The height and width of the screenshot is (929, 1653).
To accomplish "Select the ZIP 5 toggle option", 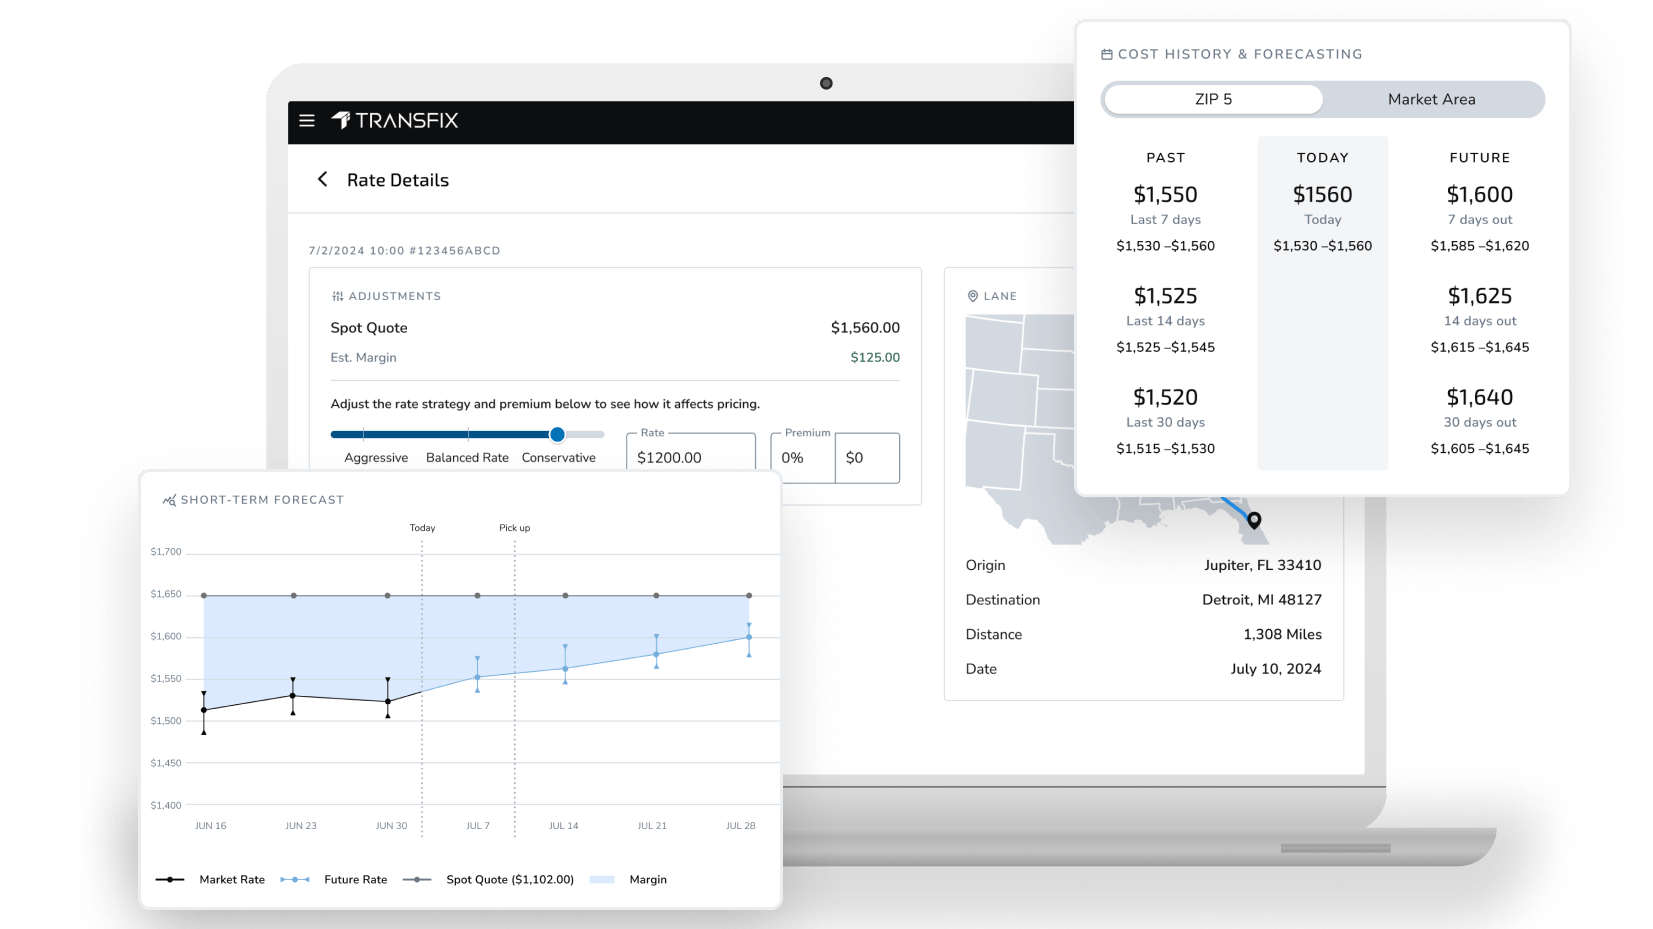I will [1212, 99].
